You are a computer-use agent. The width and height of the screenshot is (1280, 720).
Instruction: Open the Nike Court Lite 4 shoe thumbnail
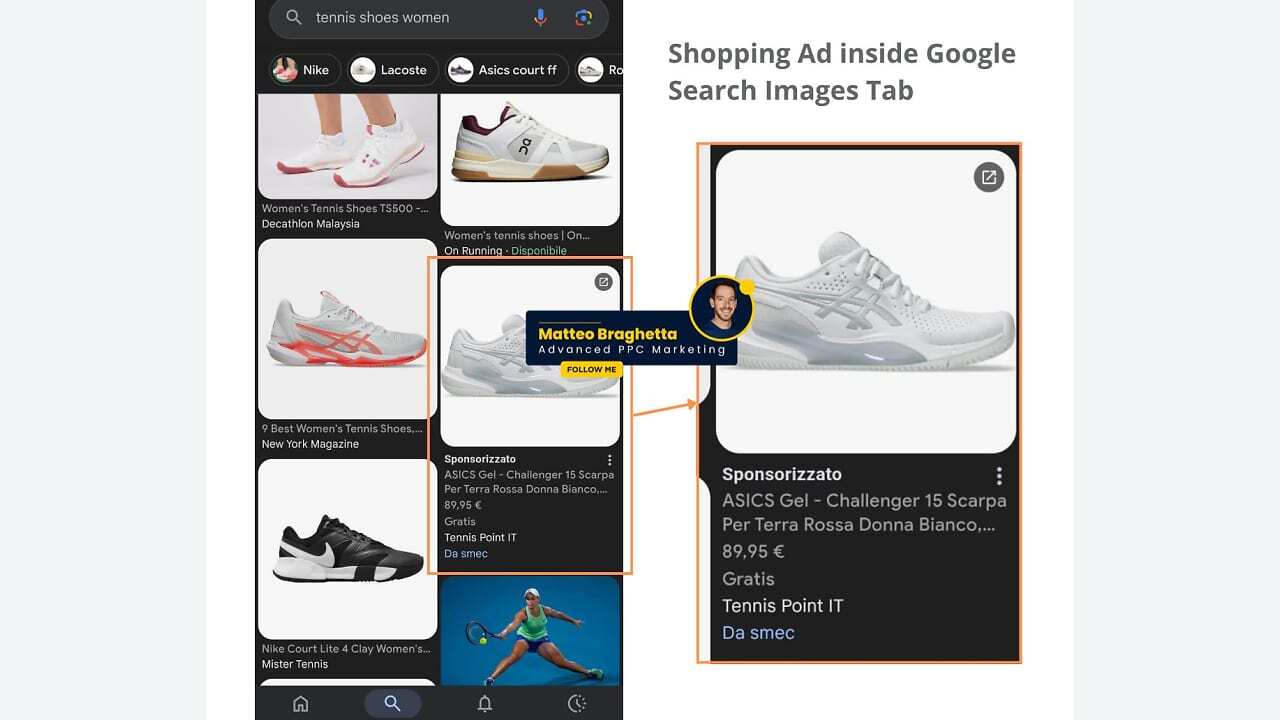346,547
